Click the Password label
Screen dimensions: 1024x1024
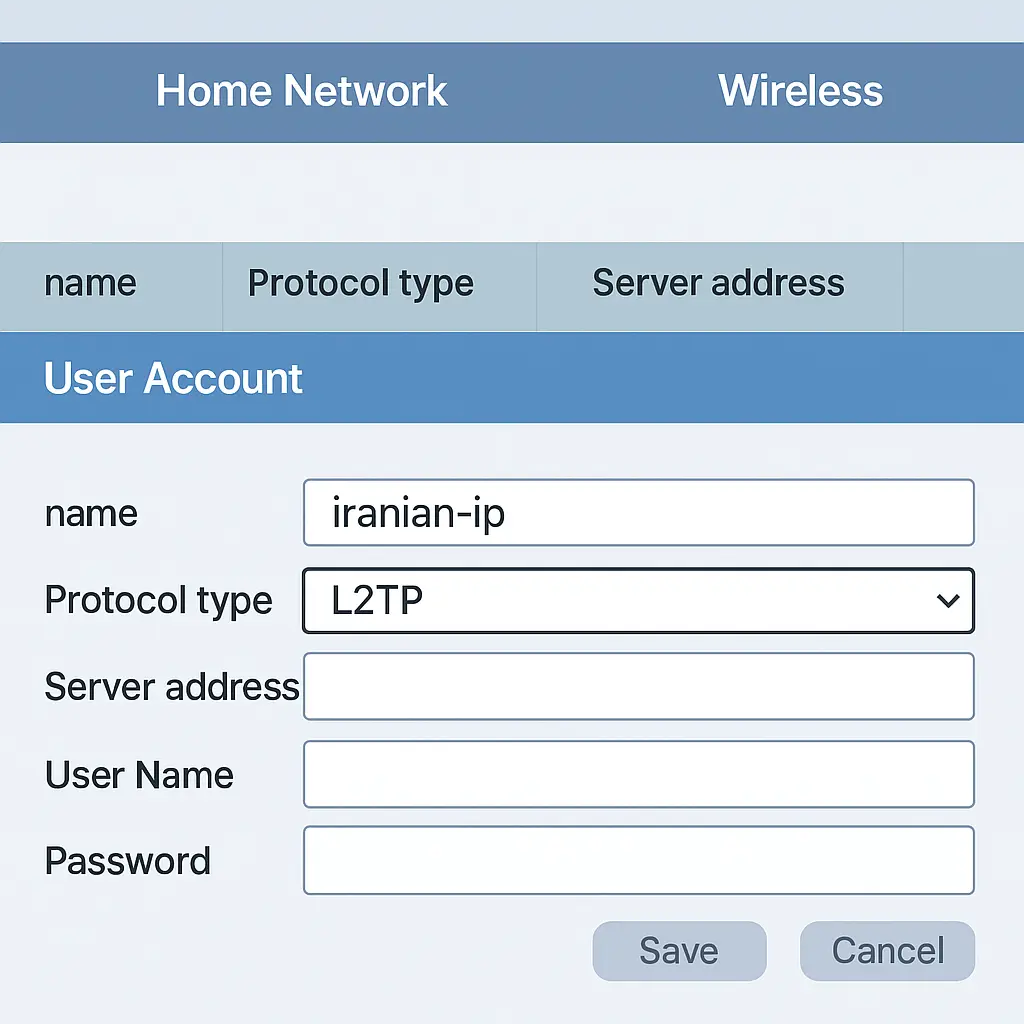point(127,860)
